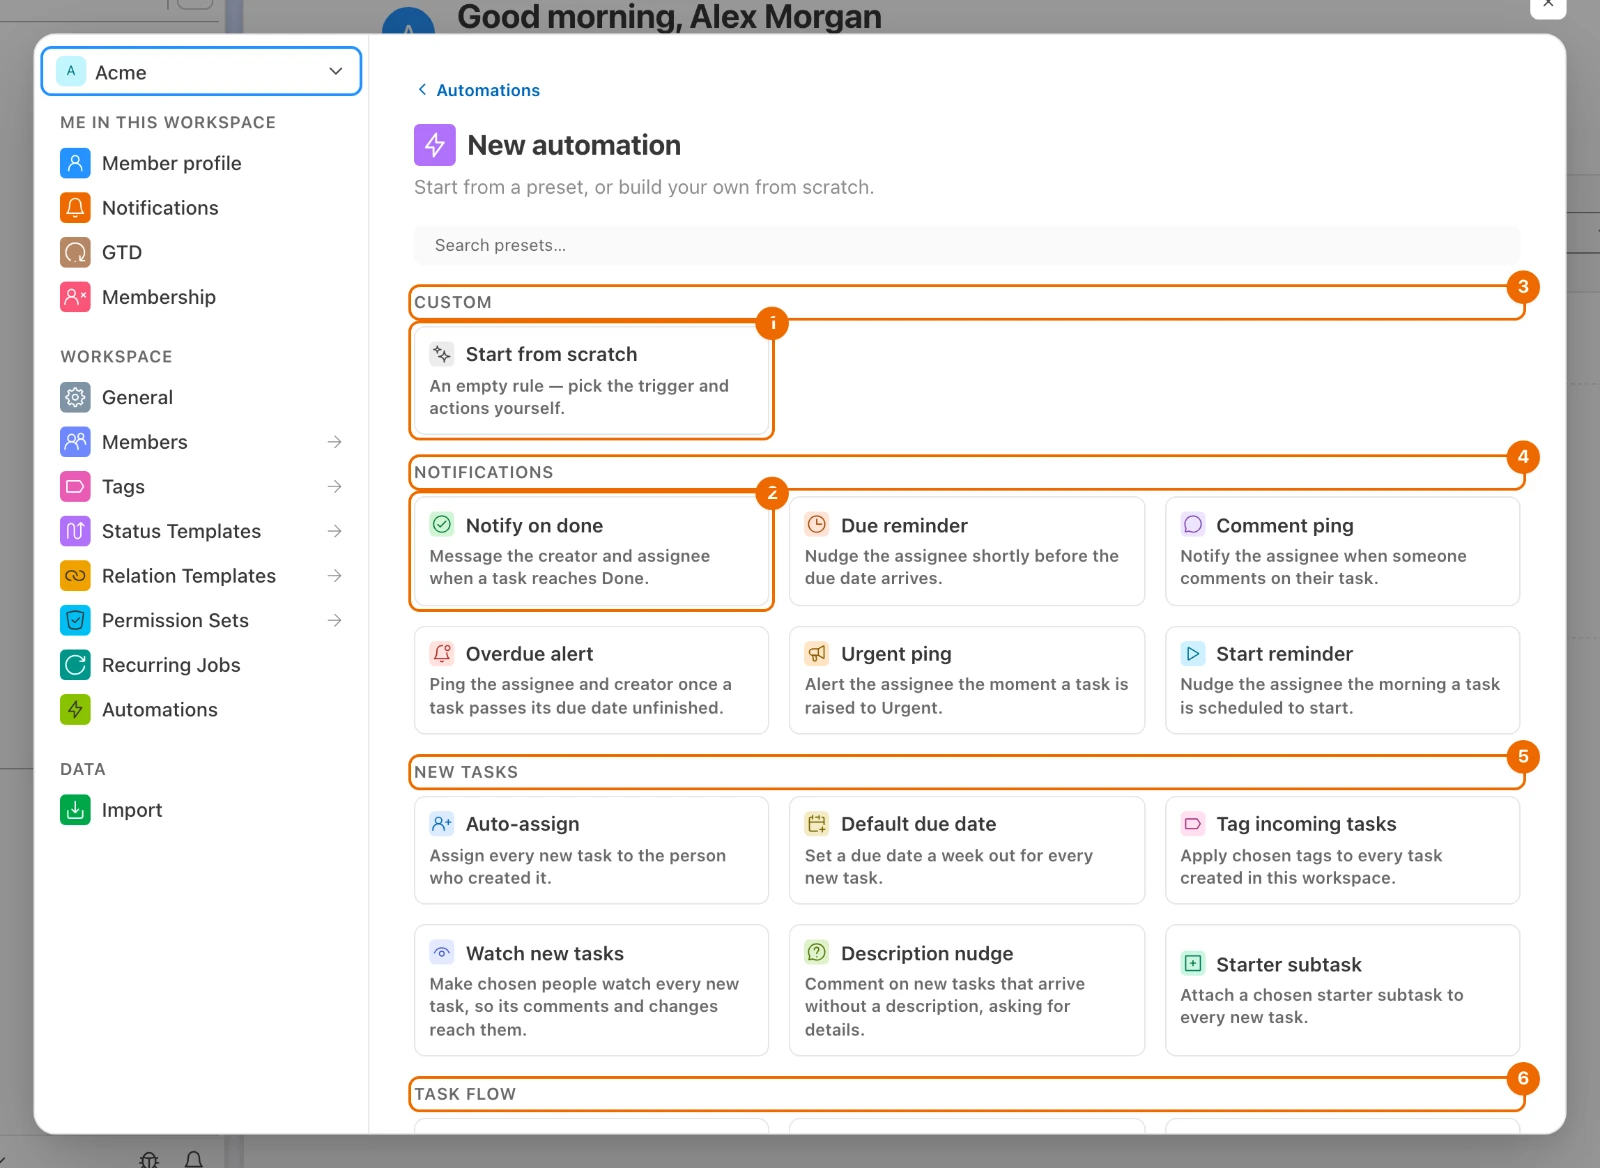Choose the Start from scratch card
This screenshot has width=1600, height=1168.
[x=591, y=380]
